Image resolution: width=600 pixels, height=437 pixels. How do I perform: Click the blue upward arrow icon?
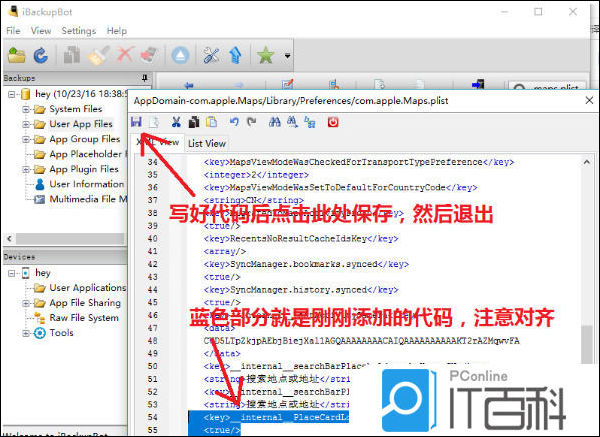tap(236, 55)
